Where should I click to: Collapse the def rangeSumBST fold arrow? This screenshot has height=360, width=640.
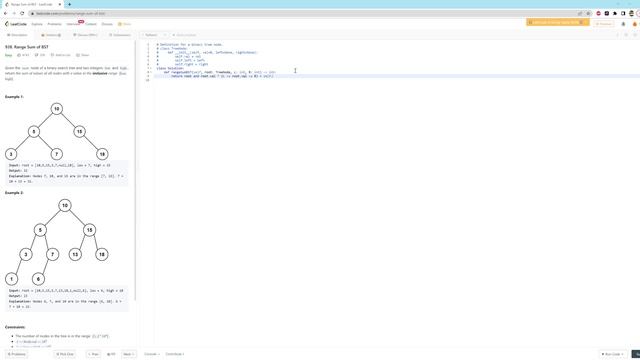click(151, 72)
